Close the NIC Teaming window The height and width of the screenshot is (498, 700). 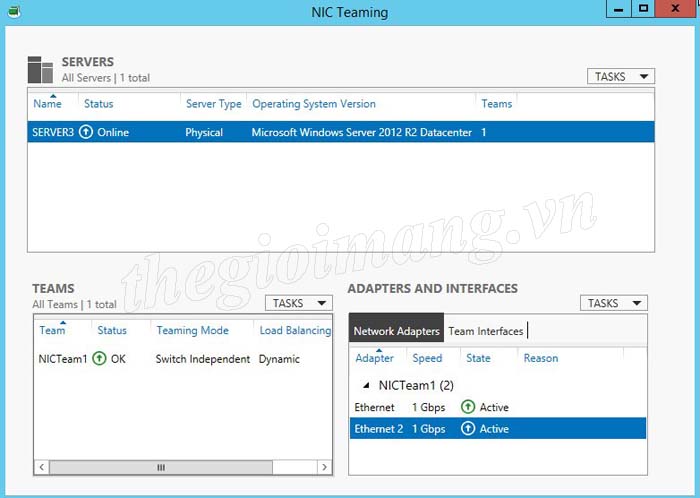(x=675, y=9)
